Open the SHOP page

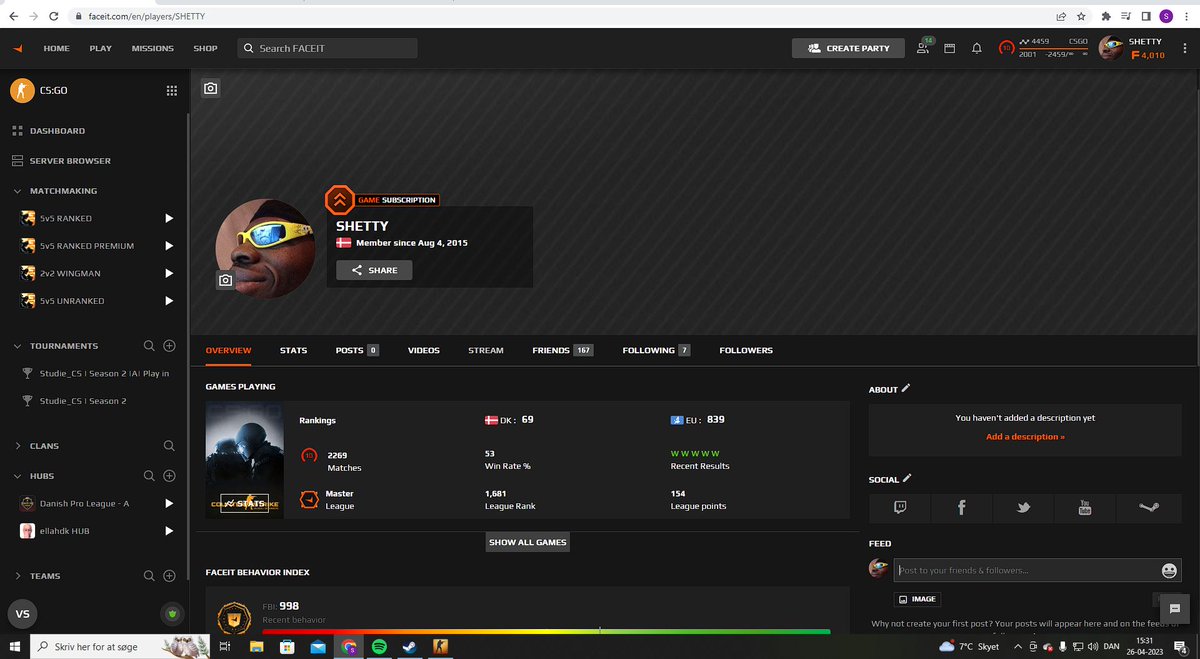click(x=205, y=48)
